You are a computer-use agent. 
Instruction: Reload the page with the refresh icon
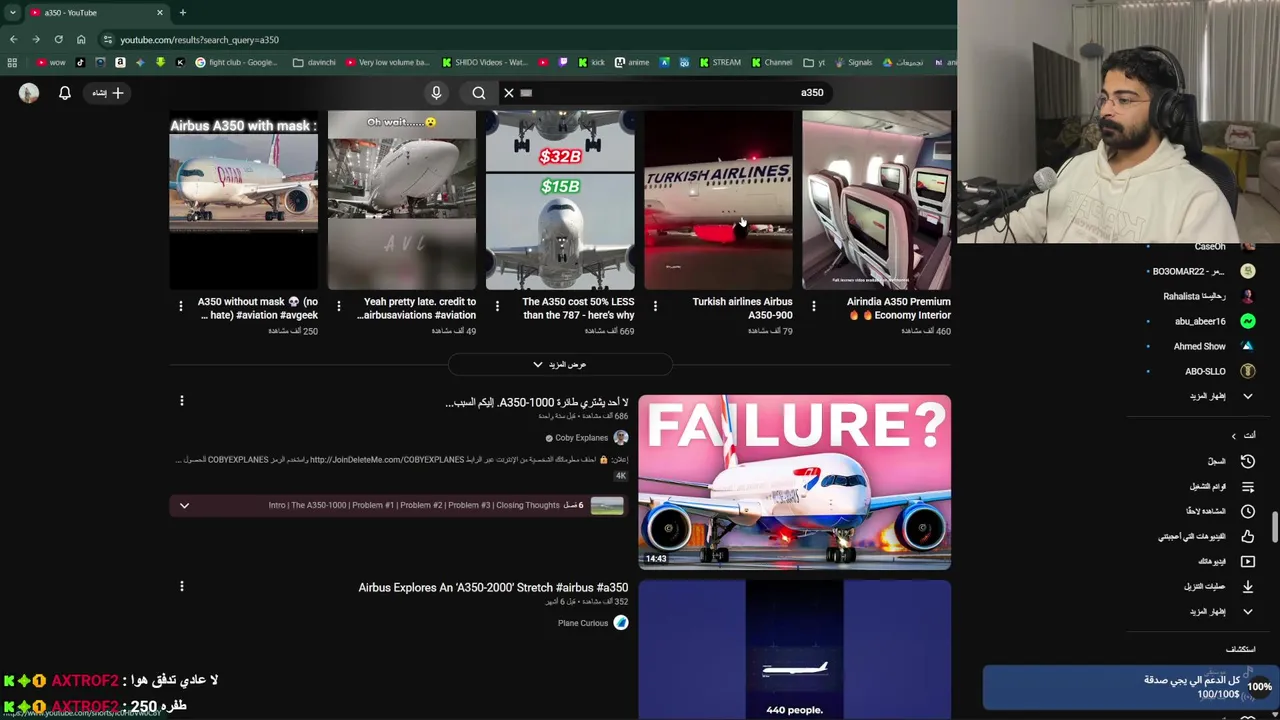58,40
